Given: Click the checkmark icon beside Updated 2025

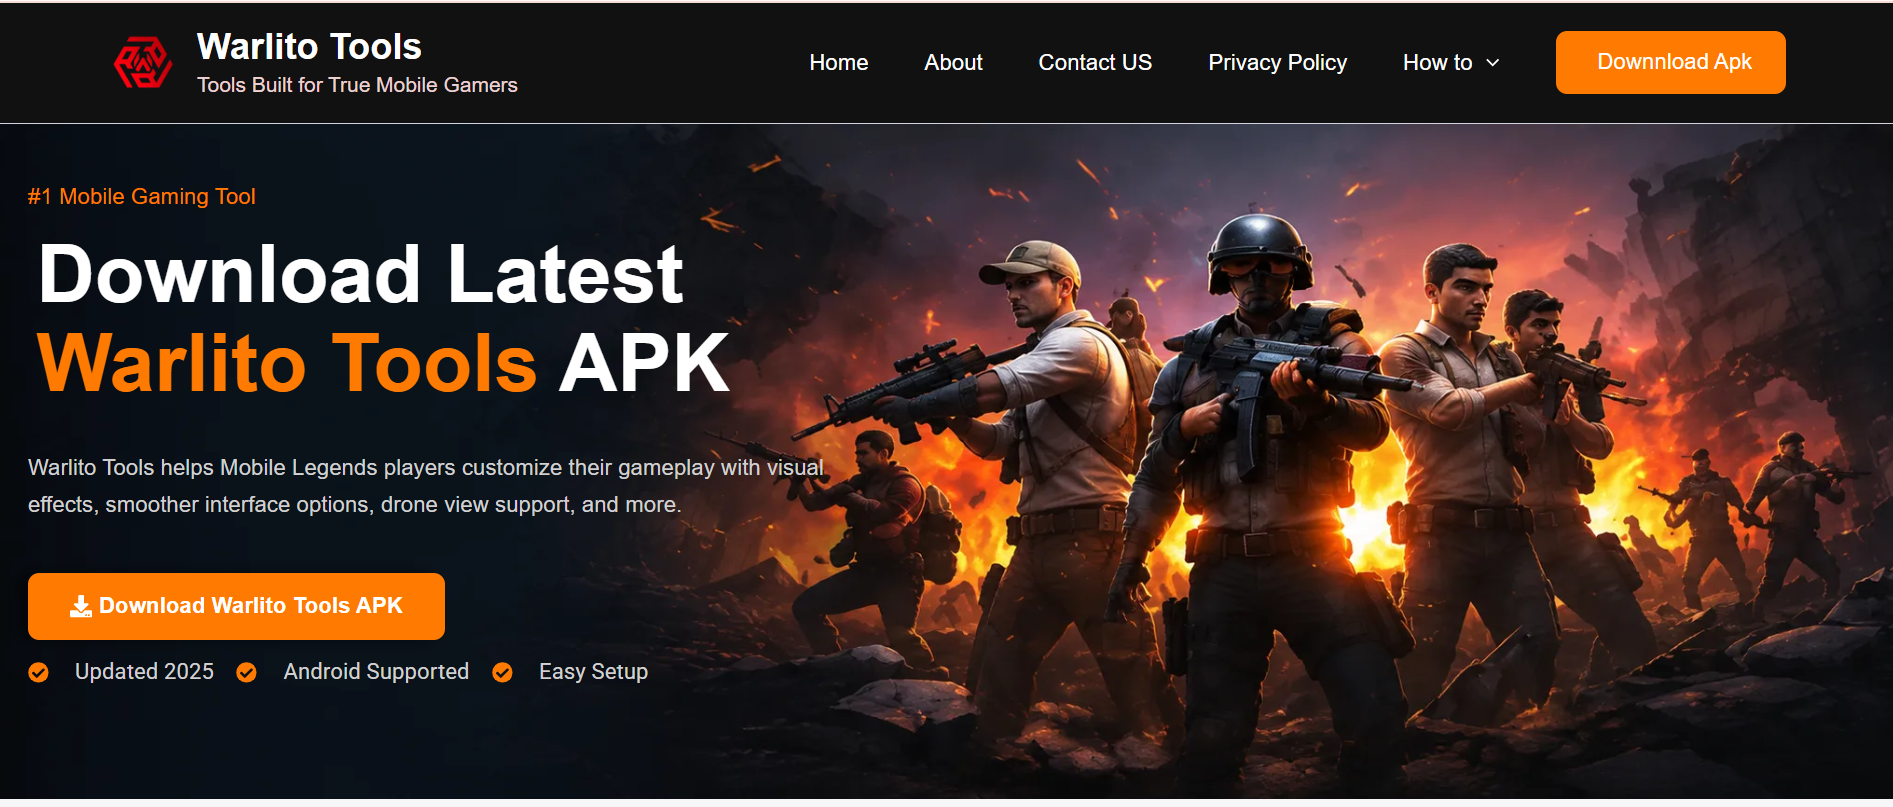Looking at the screenshot, I should coord(39,672).
